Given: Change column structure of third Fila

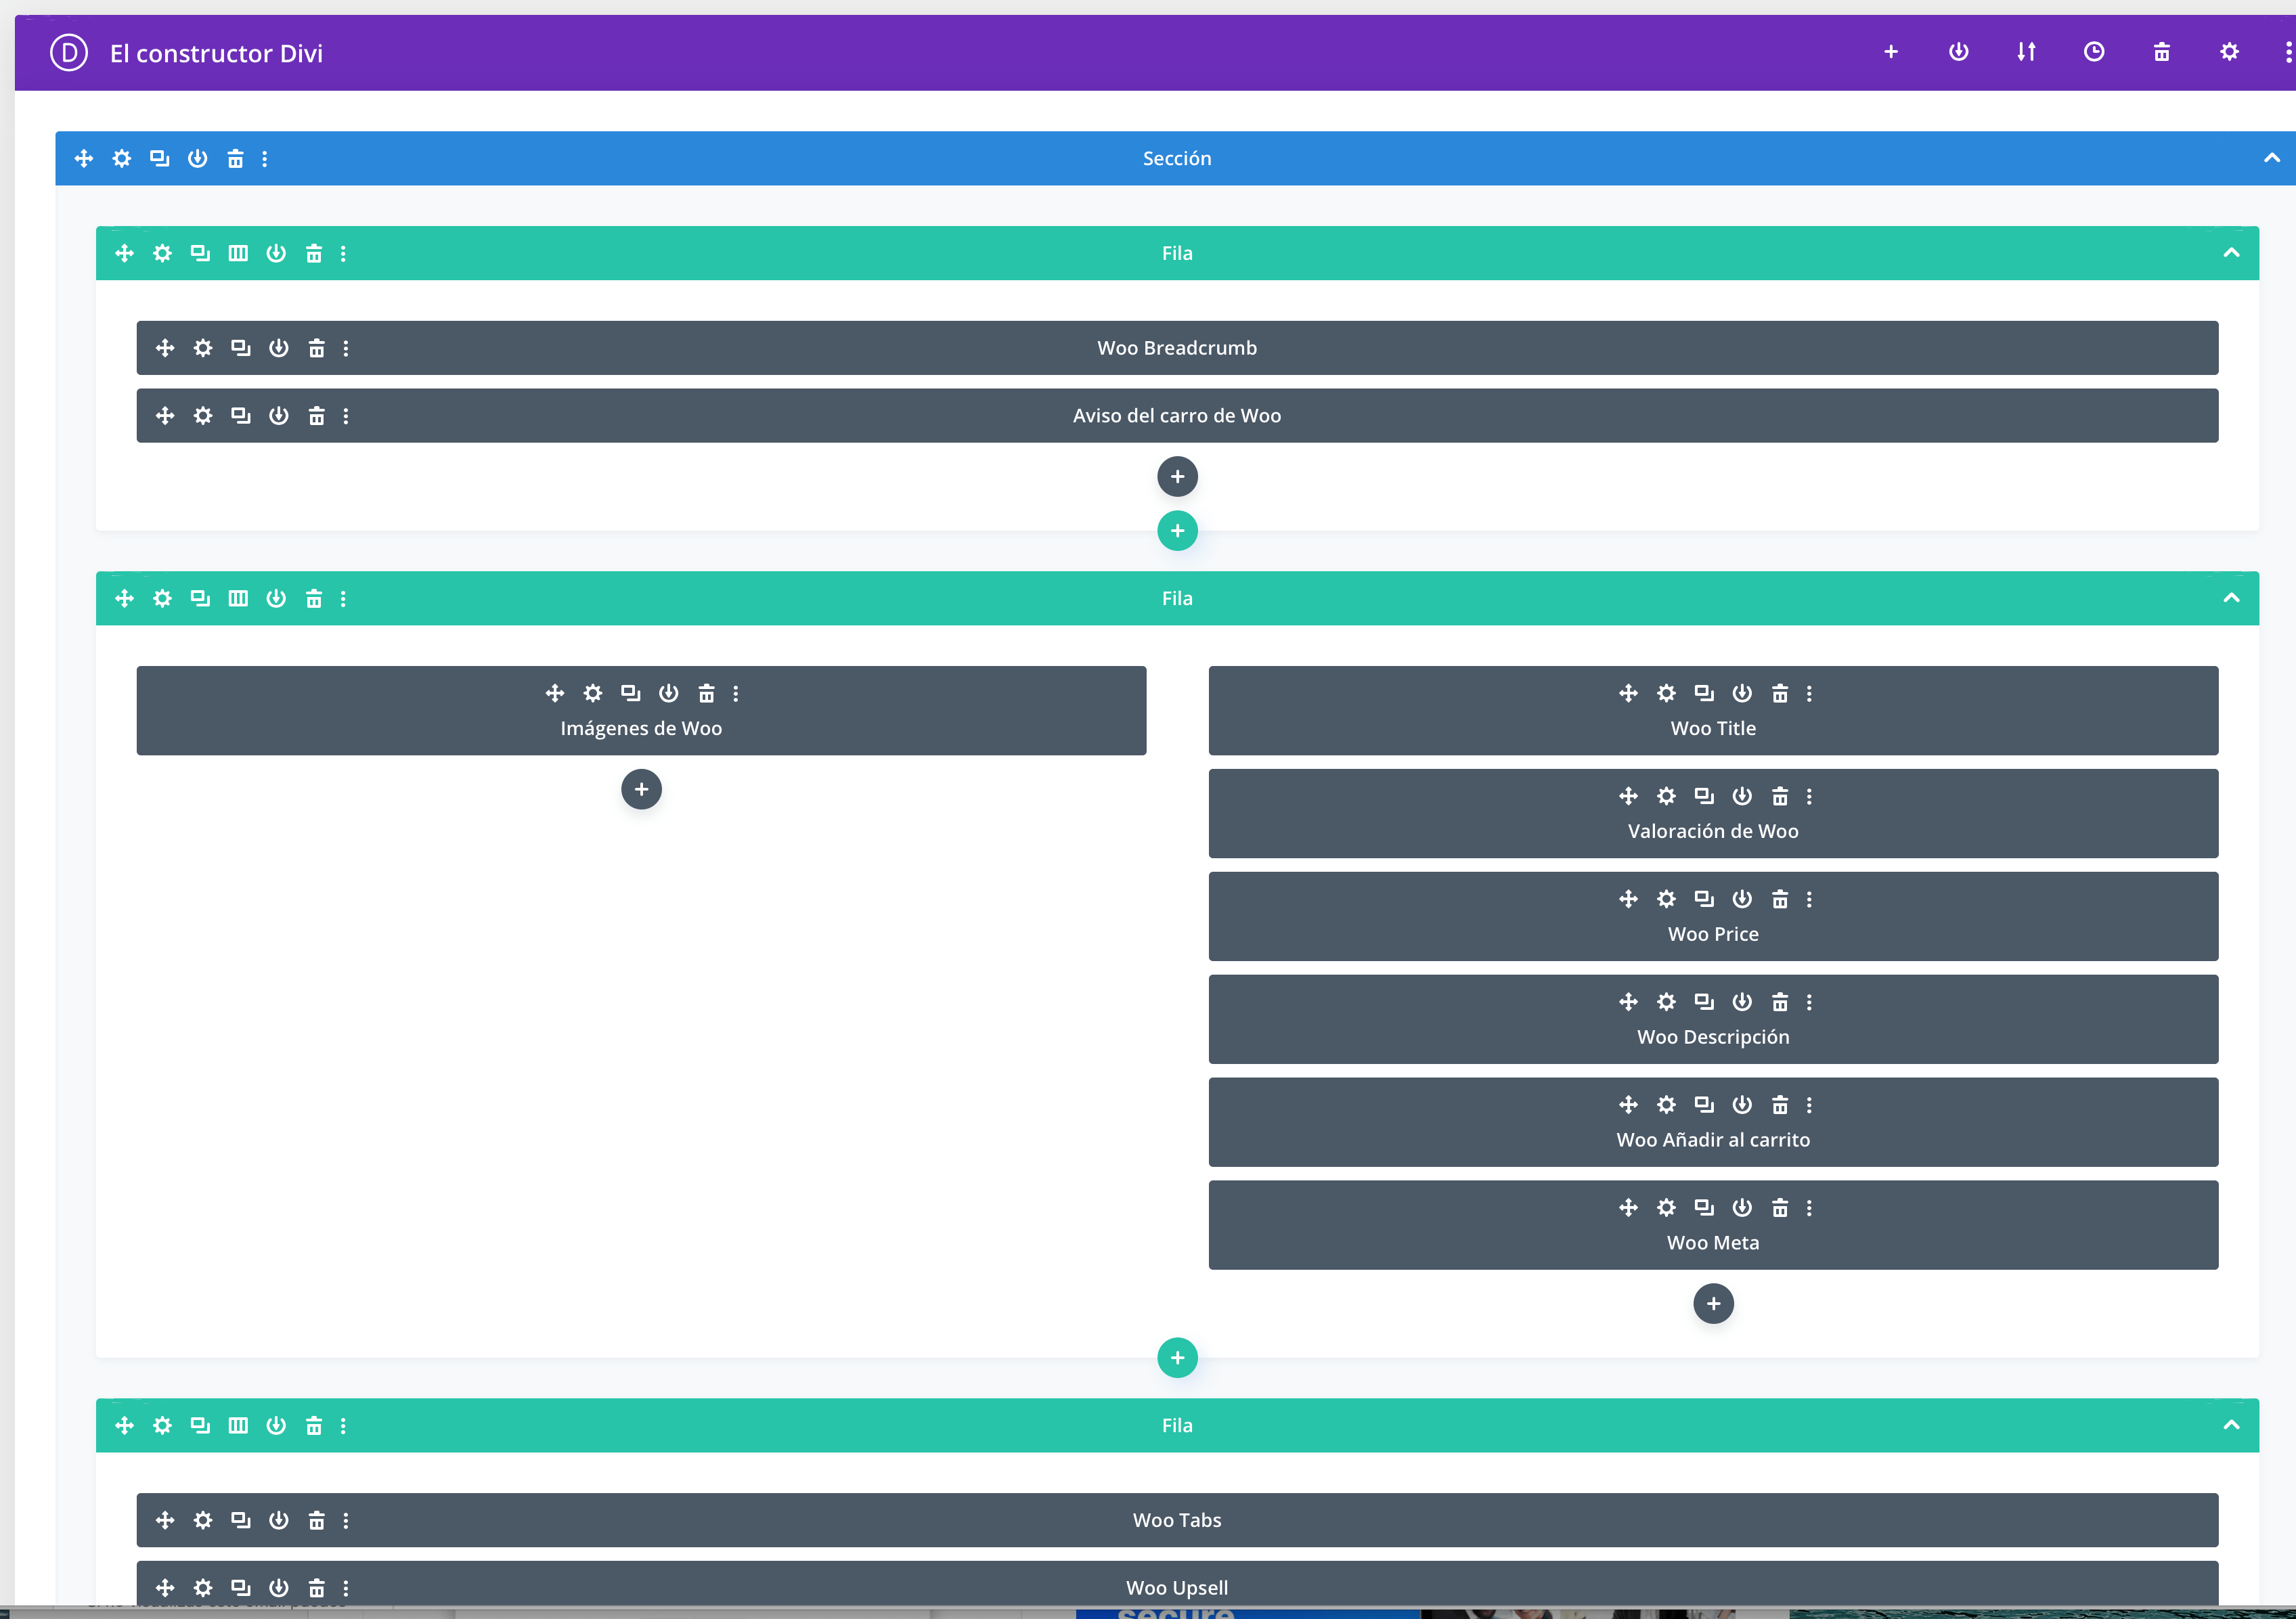Looking at the screenshot, I should 238,1425.
